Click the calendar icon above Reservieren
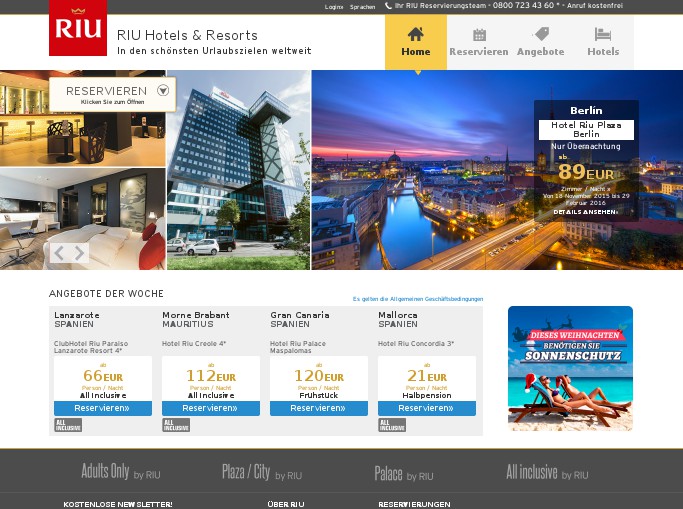 (x=479, y=34)
